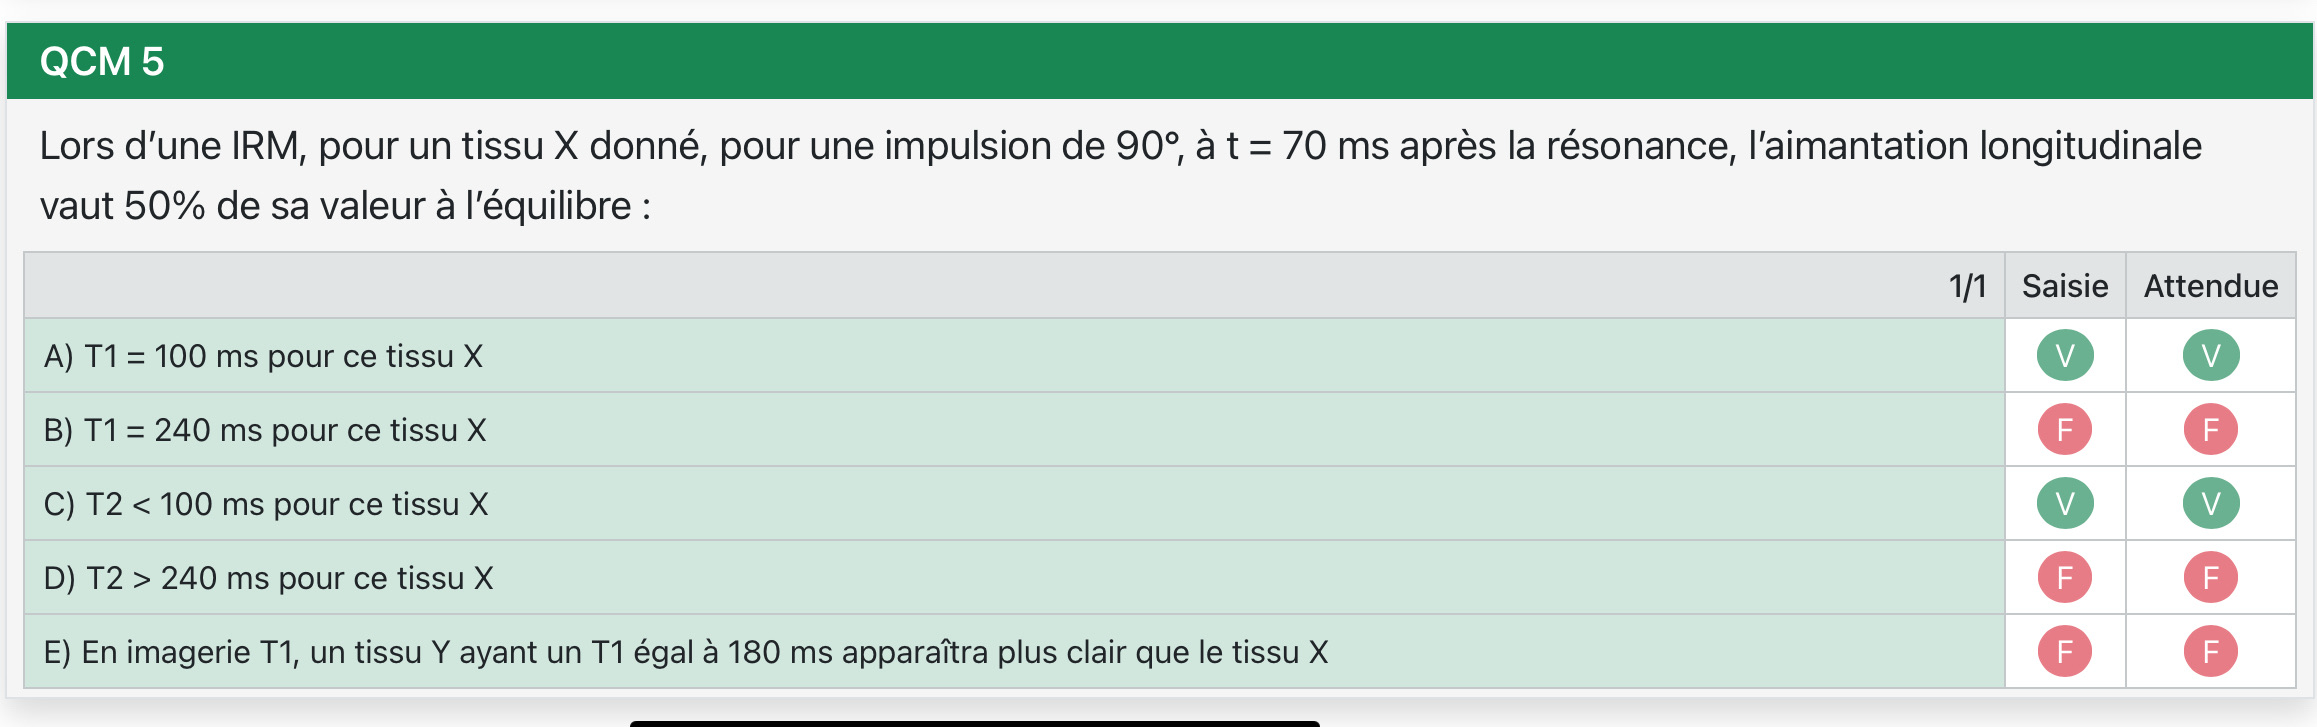This screenshot has width=2317, height=727.
Task: Click the QCM 5 green header
Action: [x=102, y=61]
